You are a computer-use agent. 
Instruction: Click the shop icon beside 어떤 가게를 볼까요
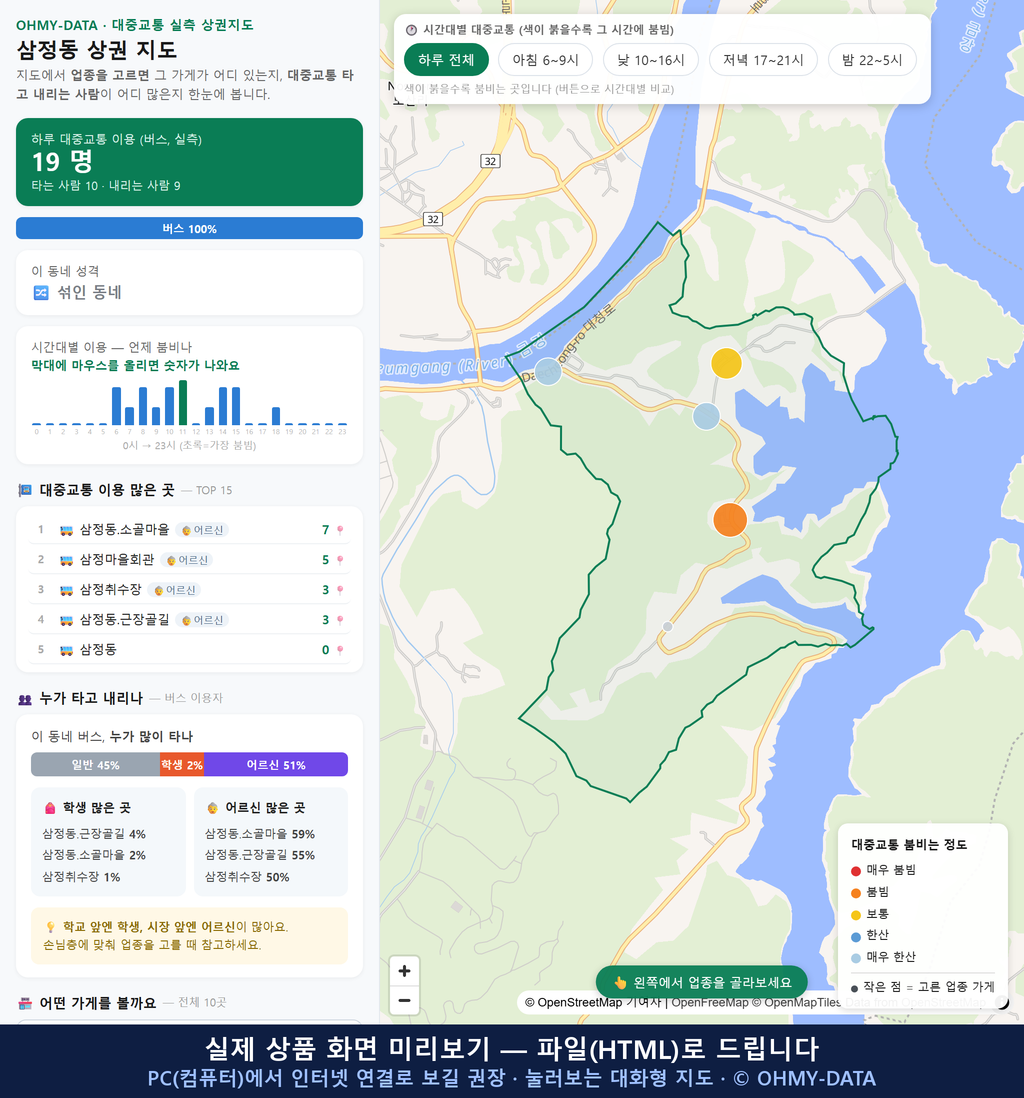25,1003
